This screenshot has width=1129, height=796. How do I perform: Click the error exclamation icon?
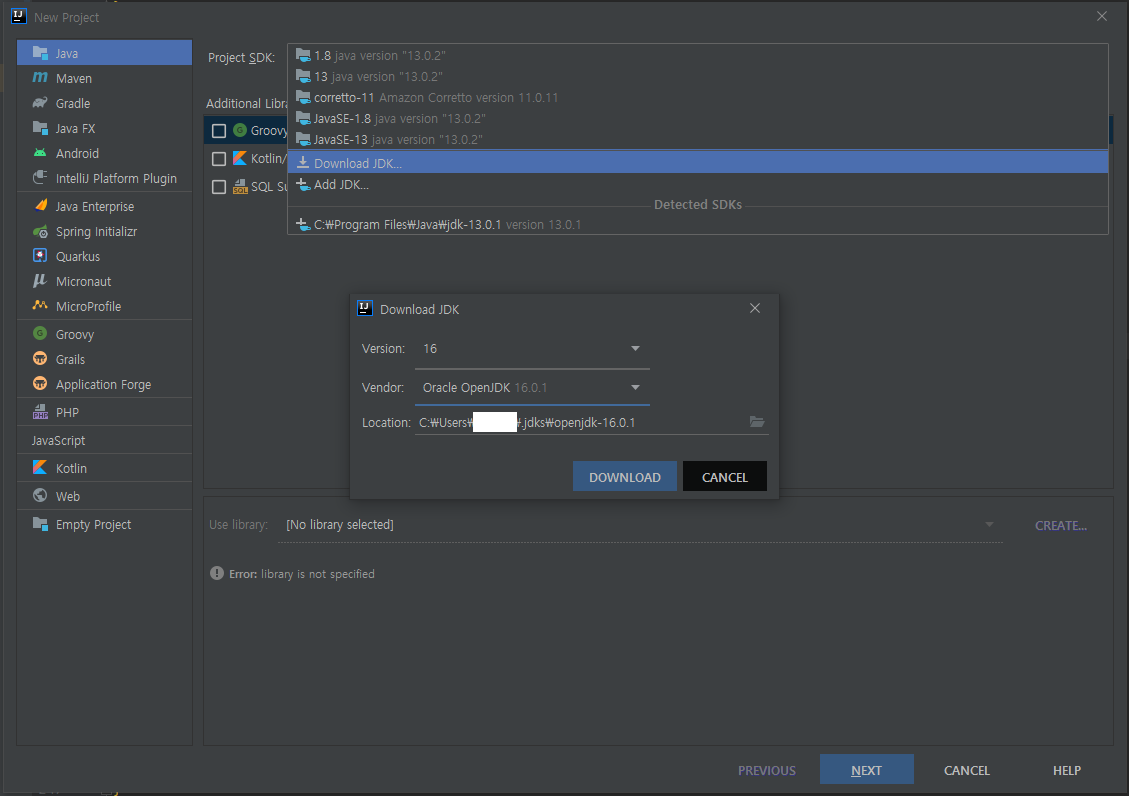point(217,573)
